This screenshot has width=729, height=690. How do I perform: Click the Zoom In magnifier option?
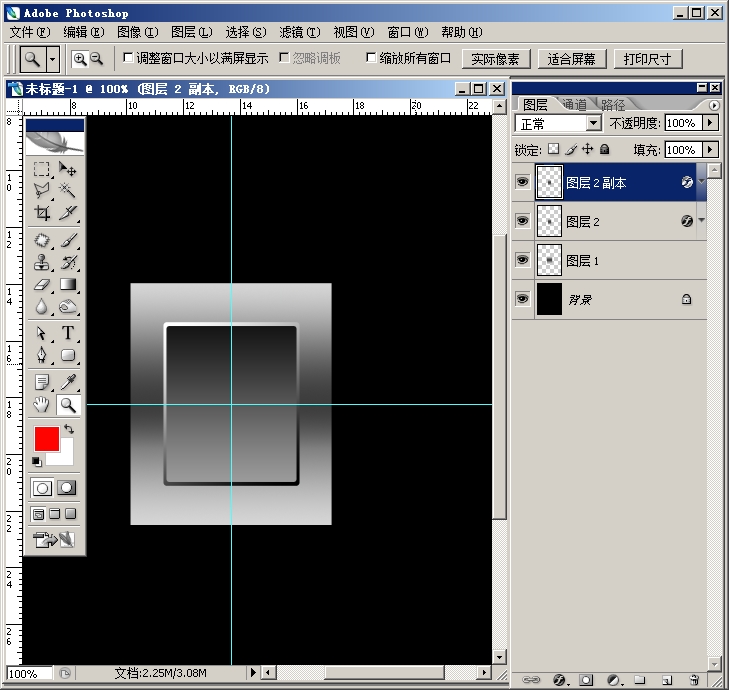(x=80, y=59)
